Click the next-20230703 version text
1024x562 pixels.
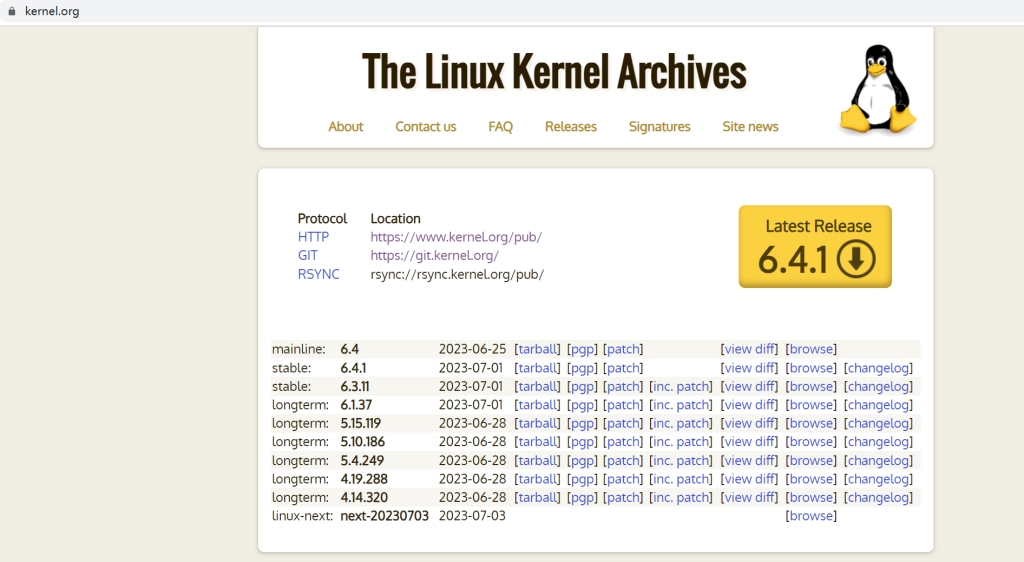[385, 516]
